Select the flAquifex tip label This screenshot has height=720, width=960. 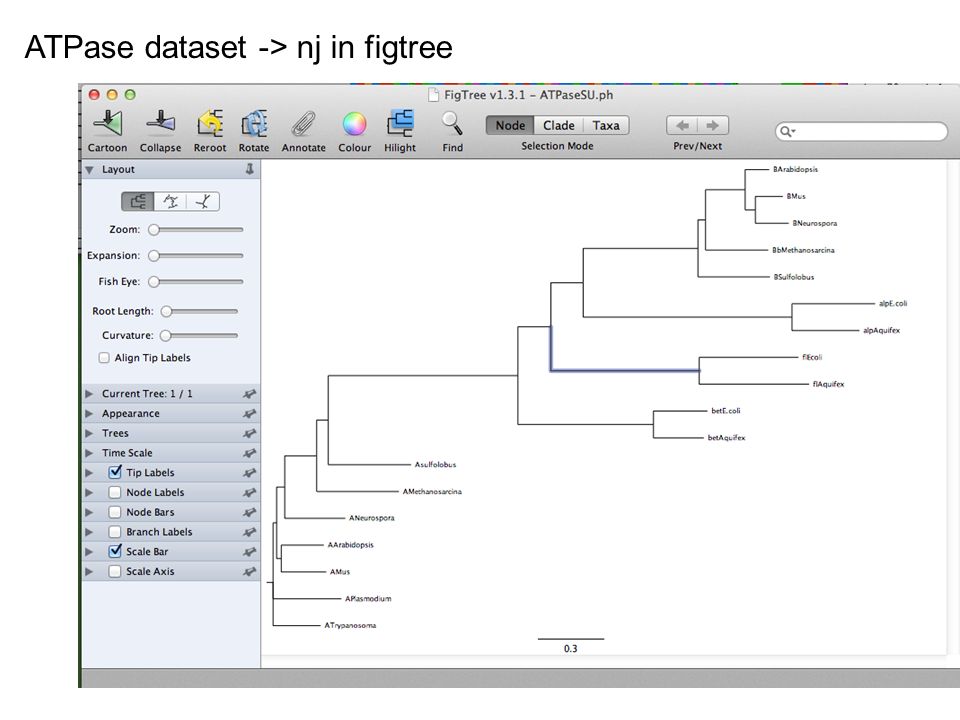(828, 384)
